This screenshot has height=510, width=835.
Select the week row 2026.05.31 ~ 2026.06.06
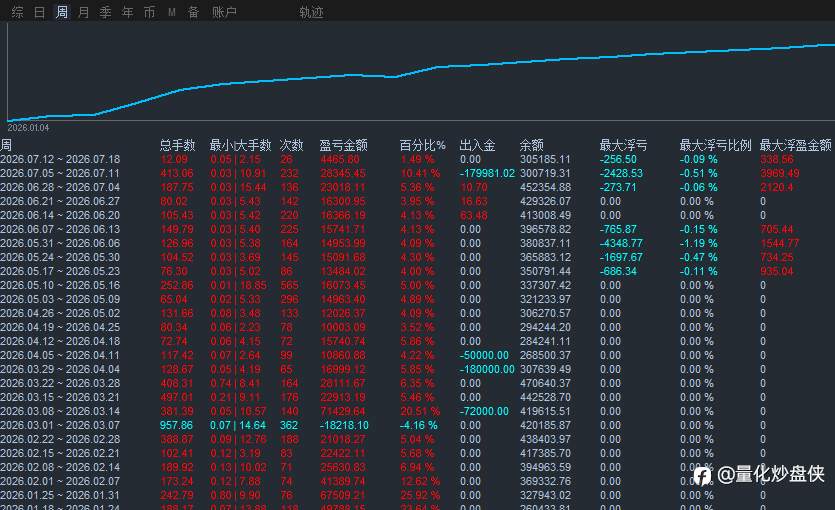click(418, 243)
